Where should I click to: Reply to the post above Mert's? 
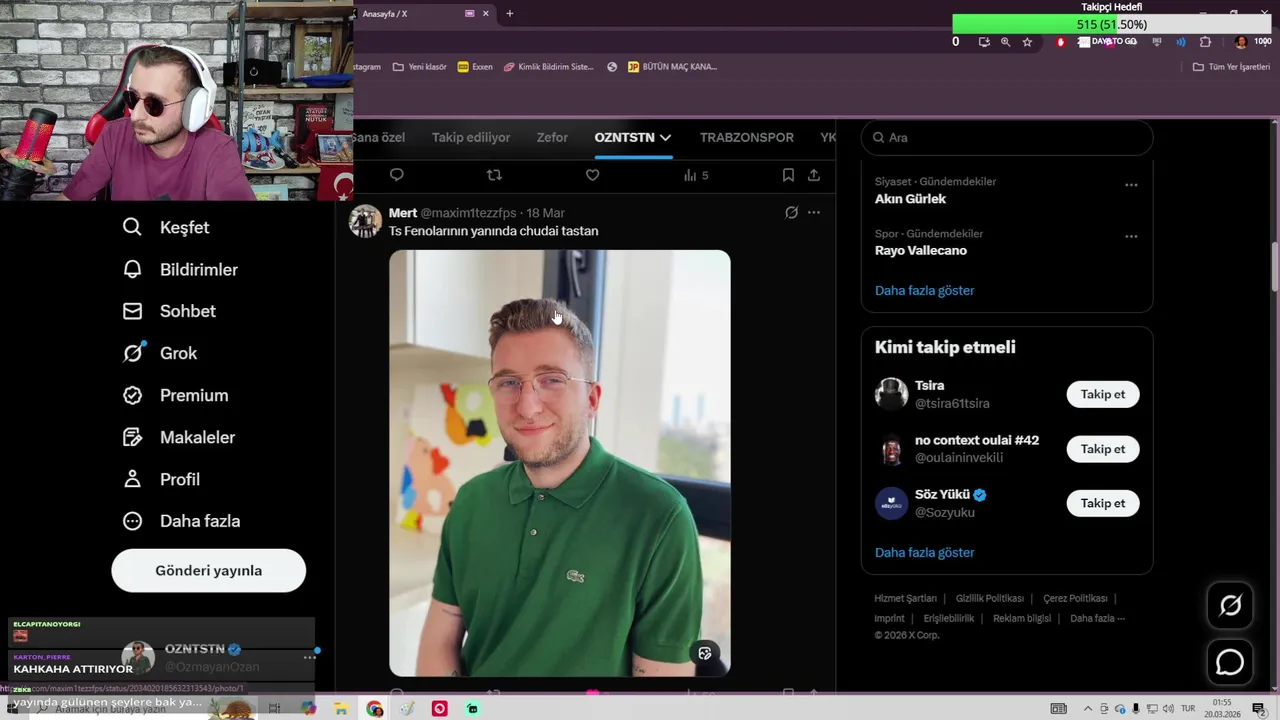(396, 175)
